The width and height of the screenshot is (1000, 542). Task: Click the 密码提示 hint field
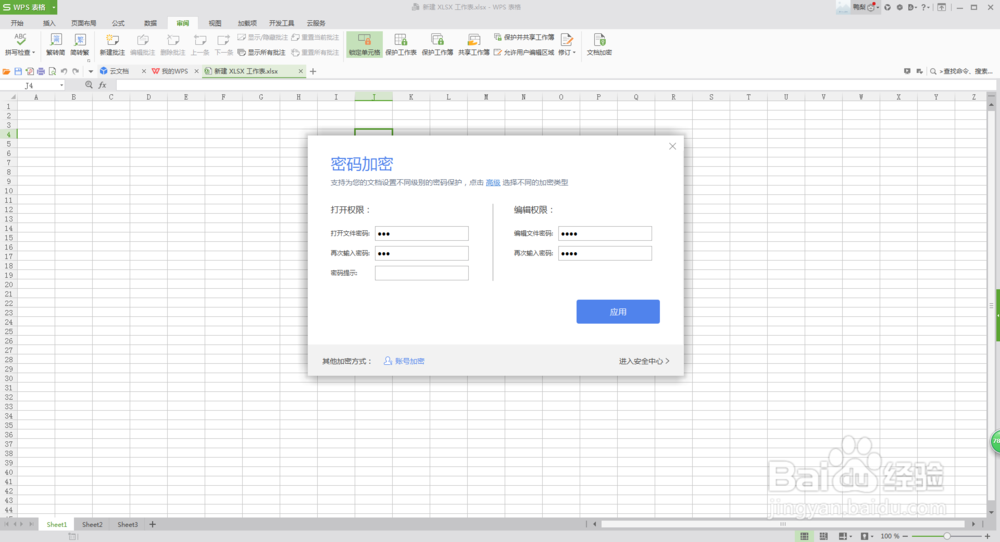422,273
